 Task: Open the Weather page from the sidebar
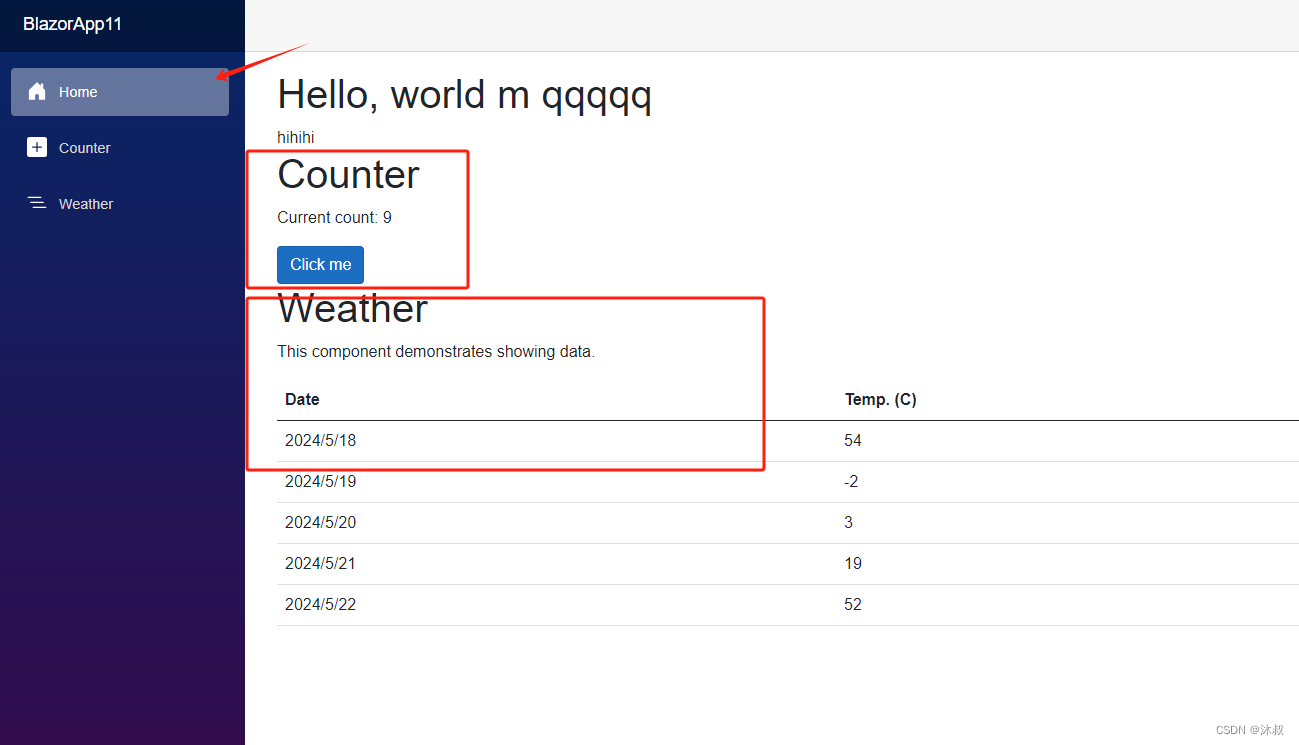click(x=86, y=203)
